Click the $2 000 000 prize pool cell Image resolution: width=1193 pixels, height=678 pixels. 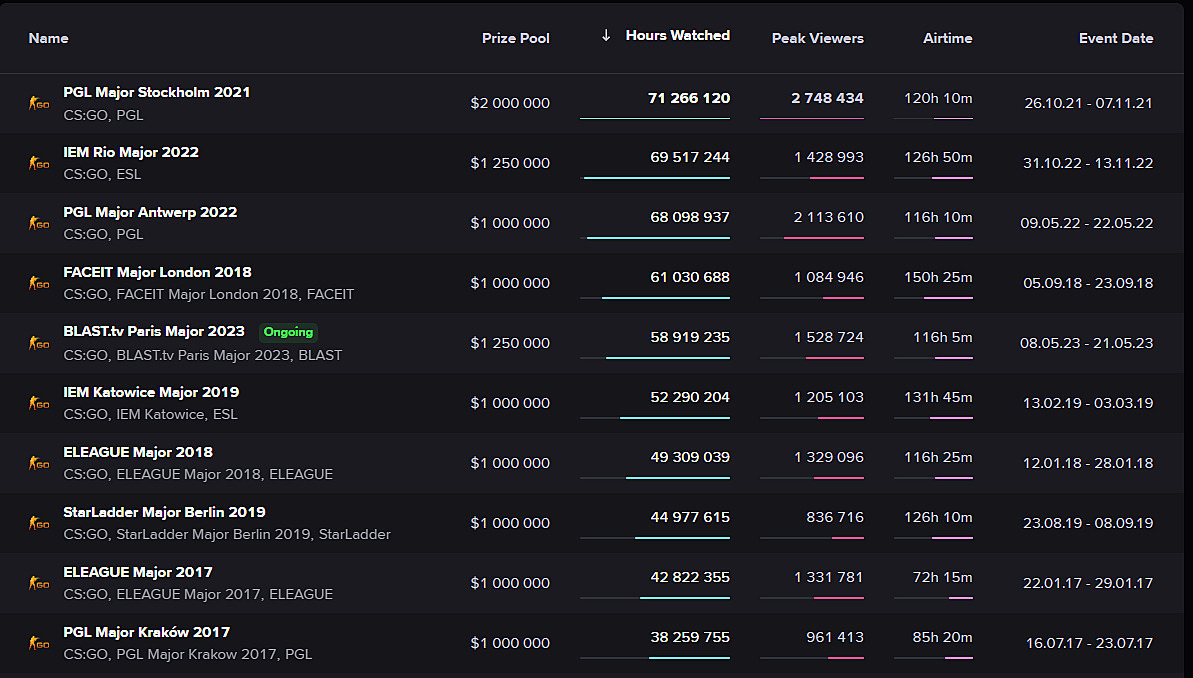tap(510, 103)
